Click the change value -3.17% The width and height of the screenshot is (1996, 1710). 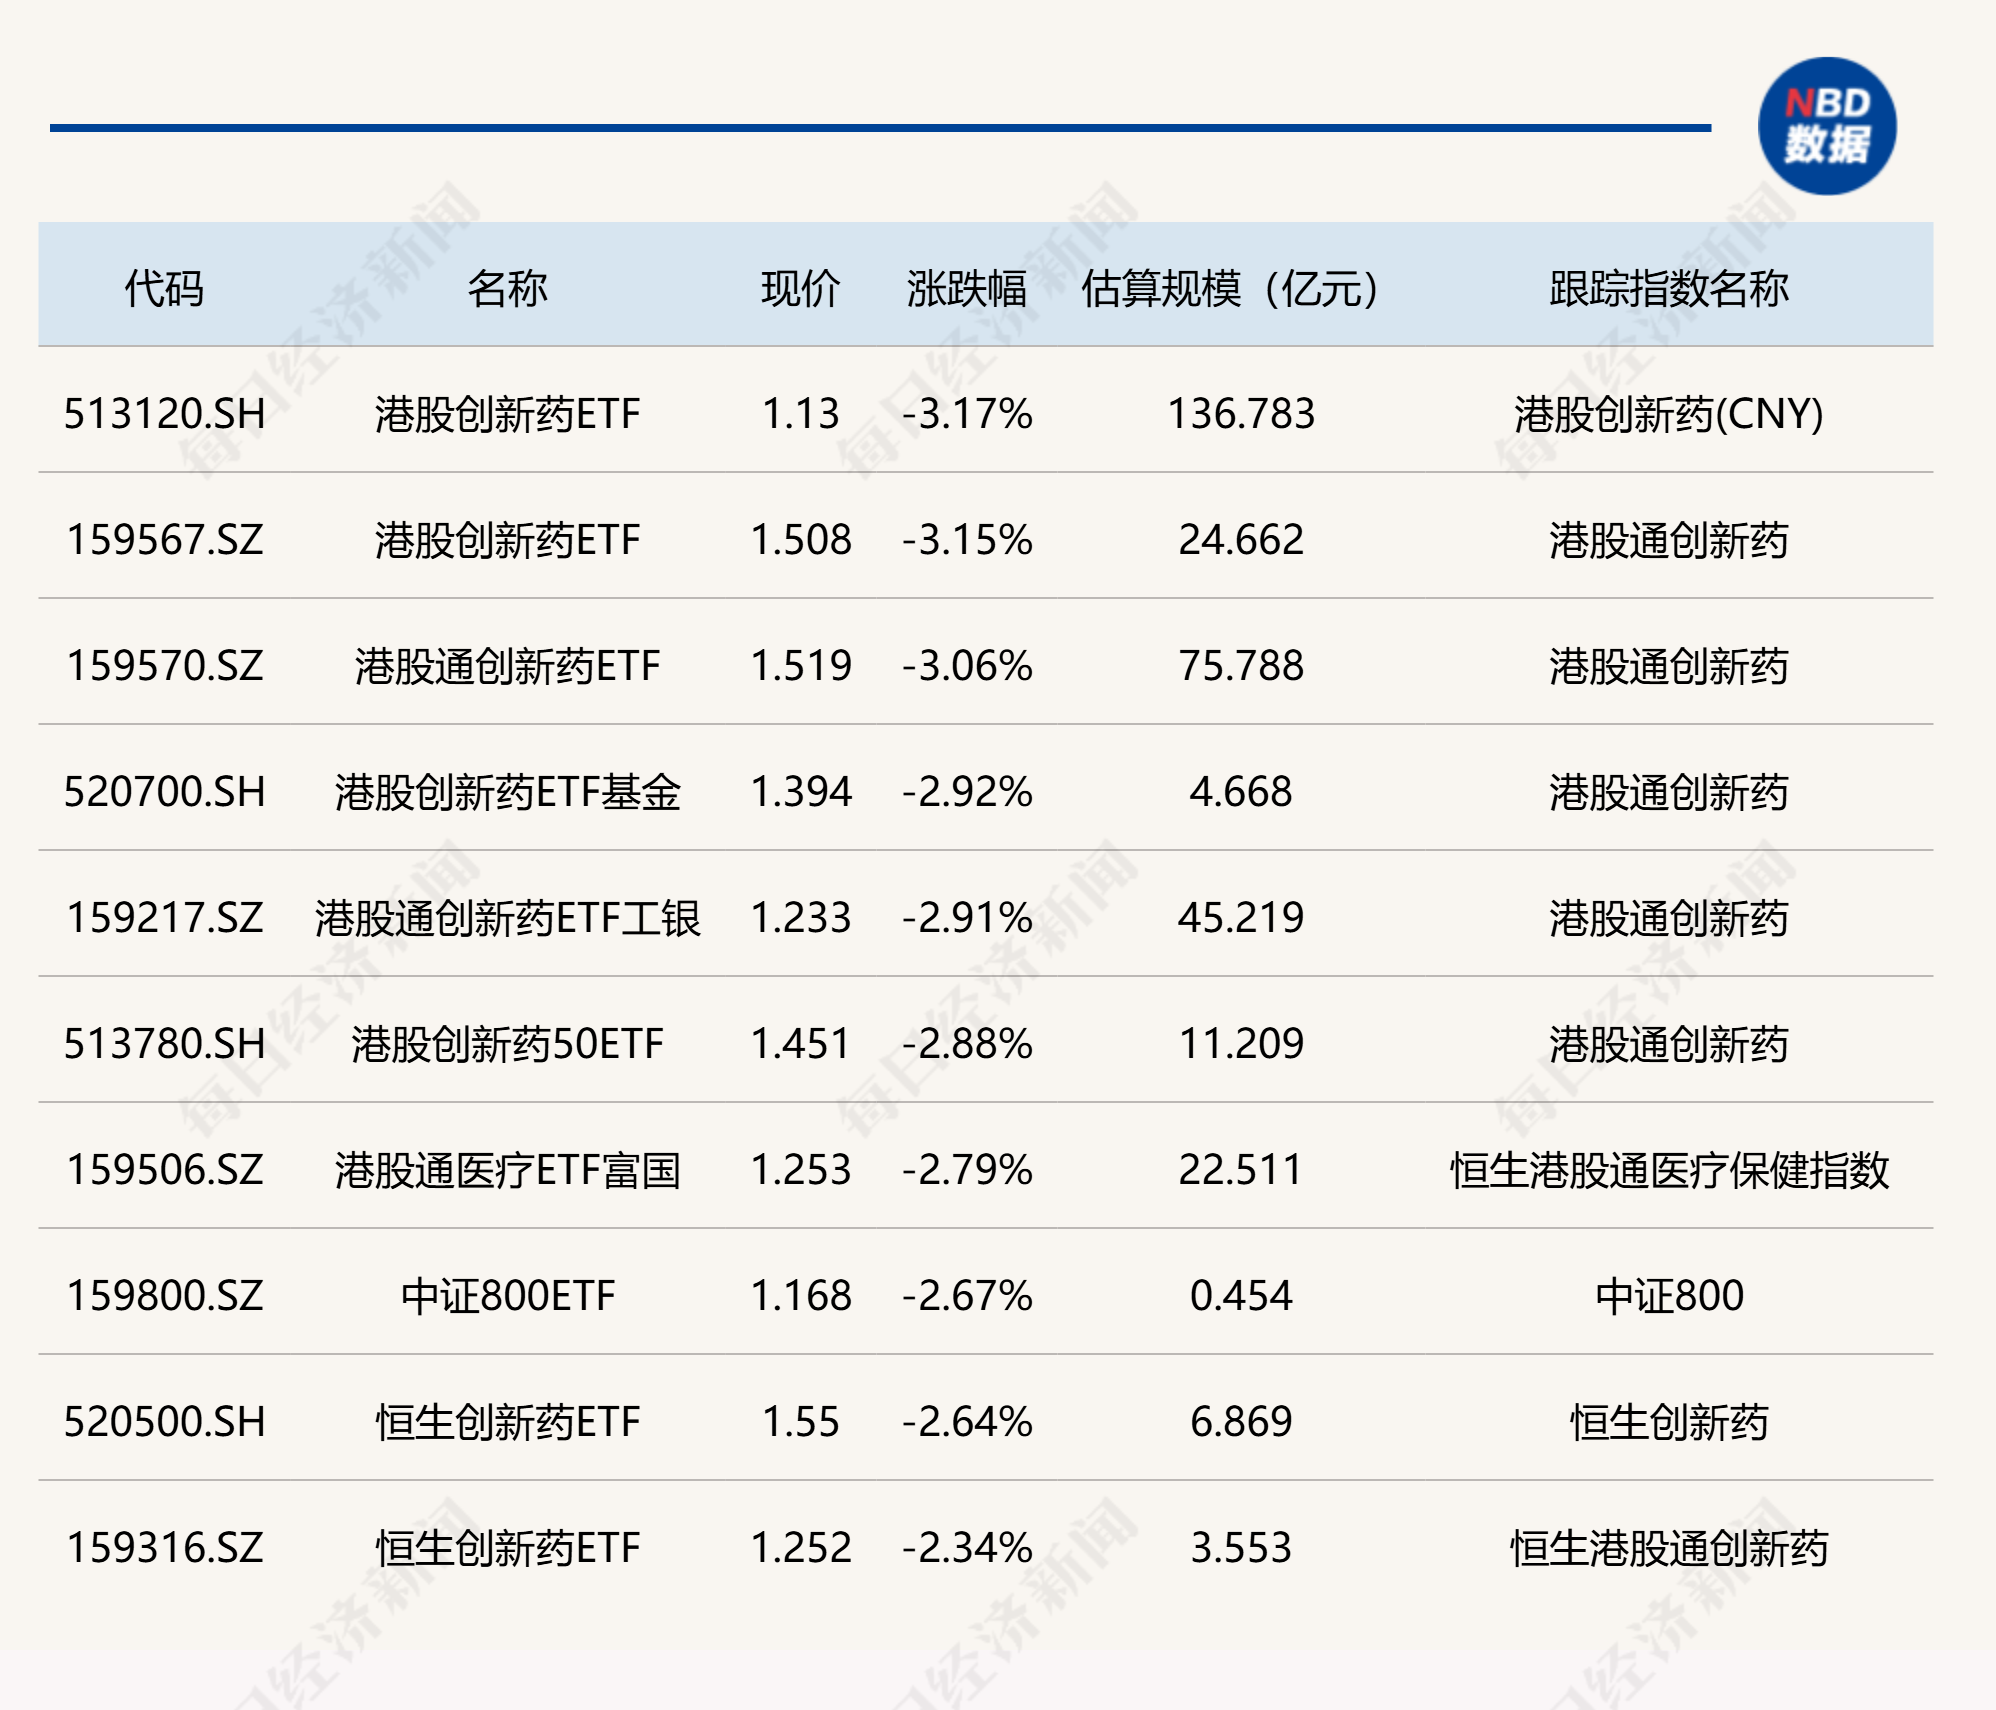[x=967, y=413]
